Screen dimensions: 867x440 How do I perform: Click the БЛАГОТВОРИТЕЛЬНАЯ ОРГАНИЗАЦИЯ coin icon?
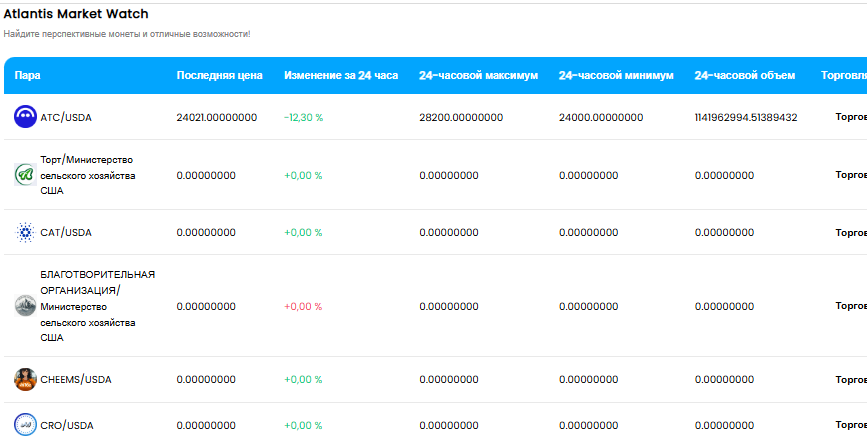25,306
